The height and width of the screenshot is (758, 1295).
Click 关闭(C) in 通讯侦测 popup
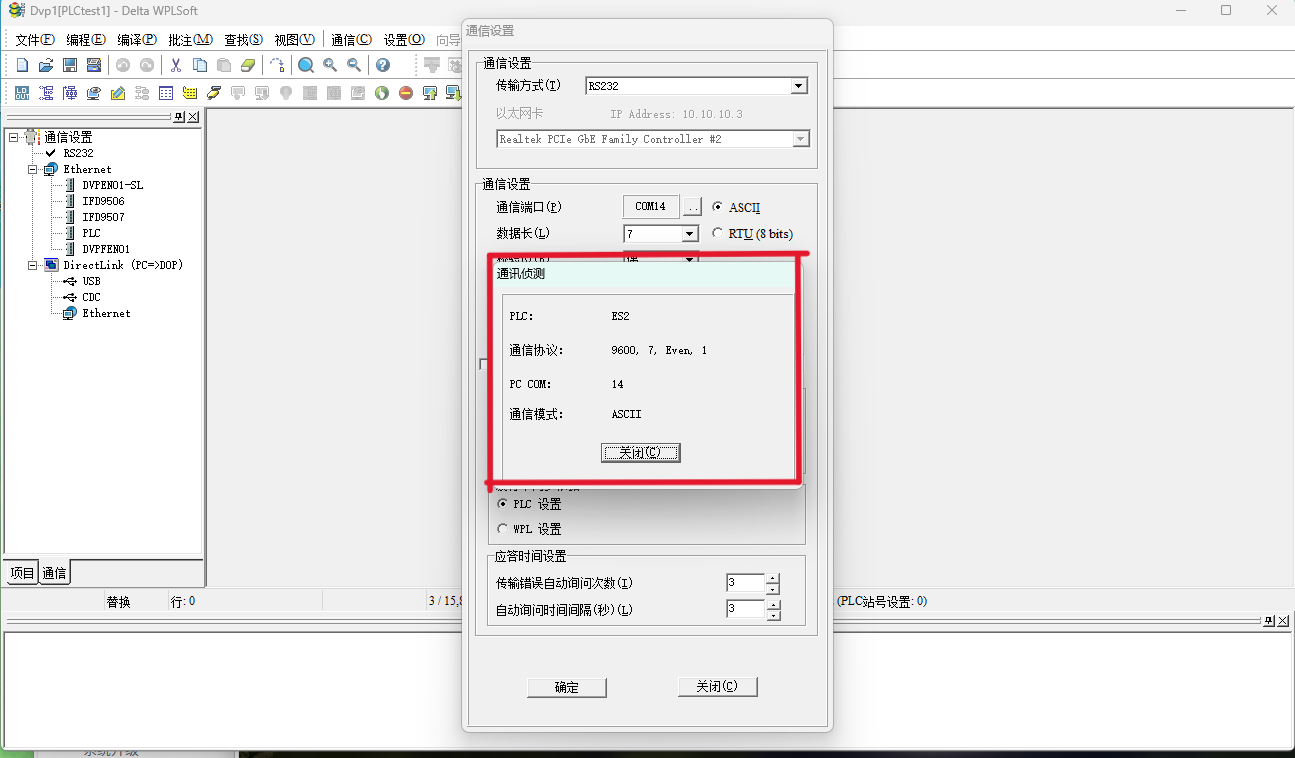tap(640, 453)
